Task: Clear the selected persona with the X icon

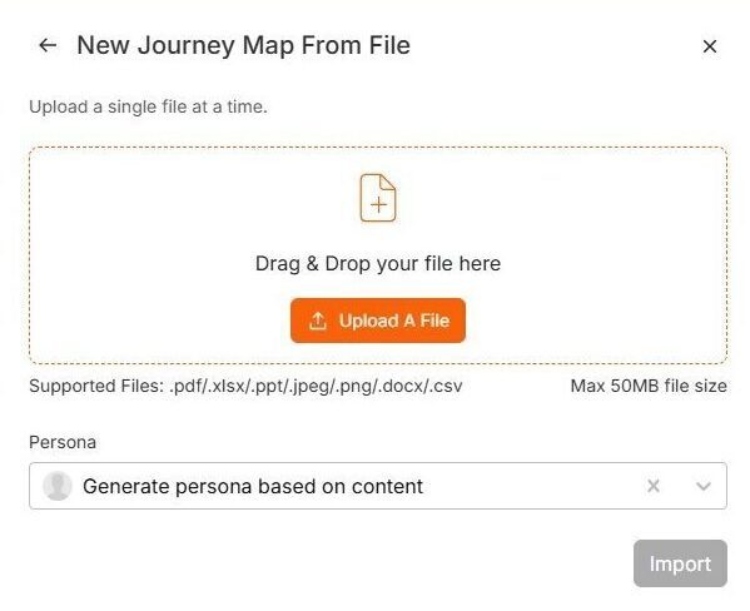Action: pos(653,486)
